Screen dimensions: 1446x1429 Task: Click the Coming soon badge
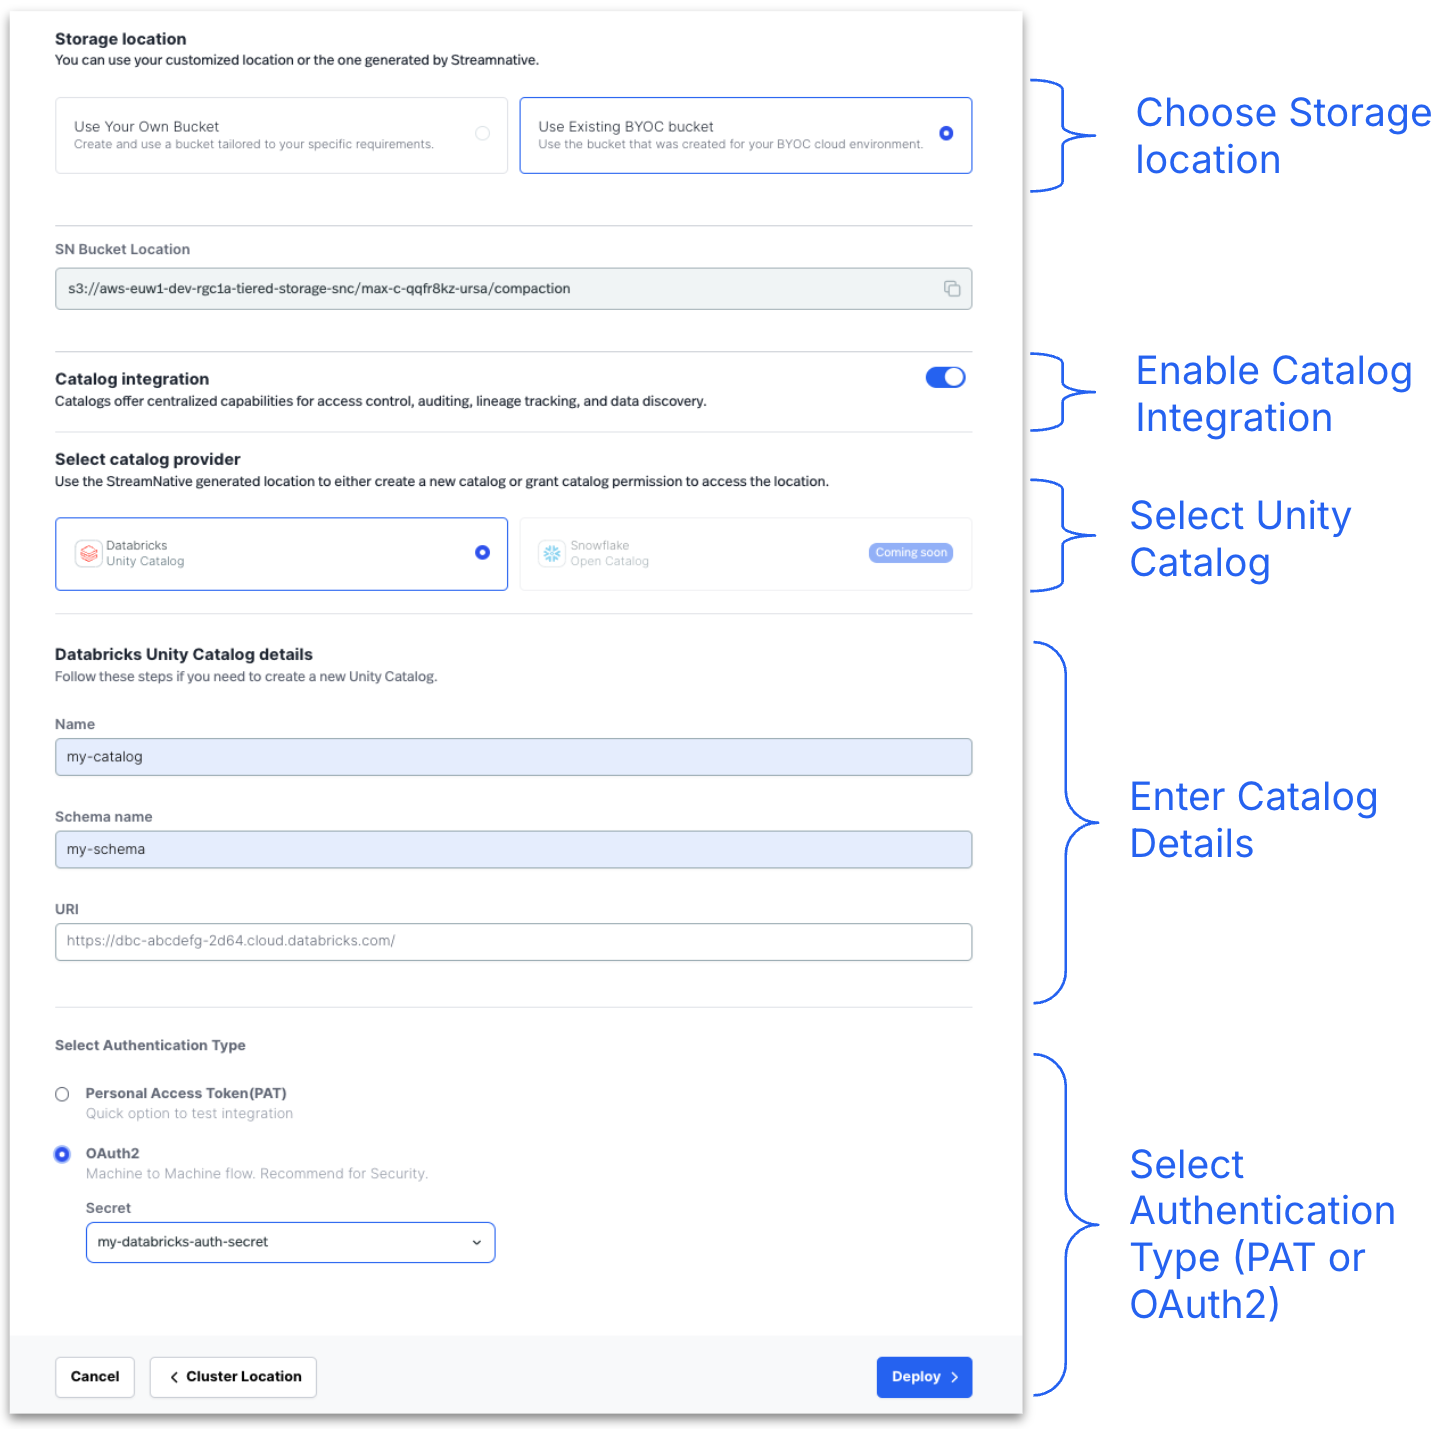click(x=910, y=553)
